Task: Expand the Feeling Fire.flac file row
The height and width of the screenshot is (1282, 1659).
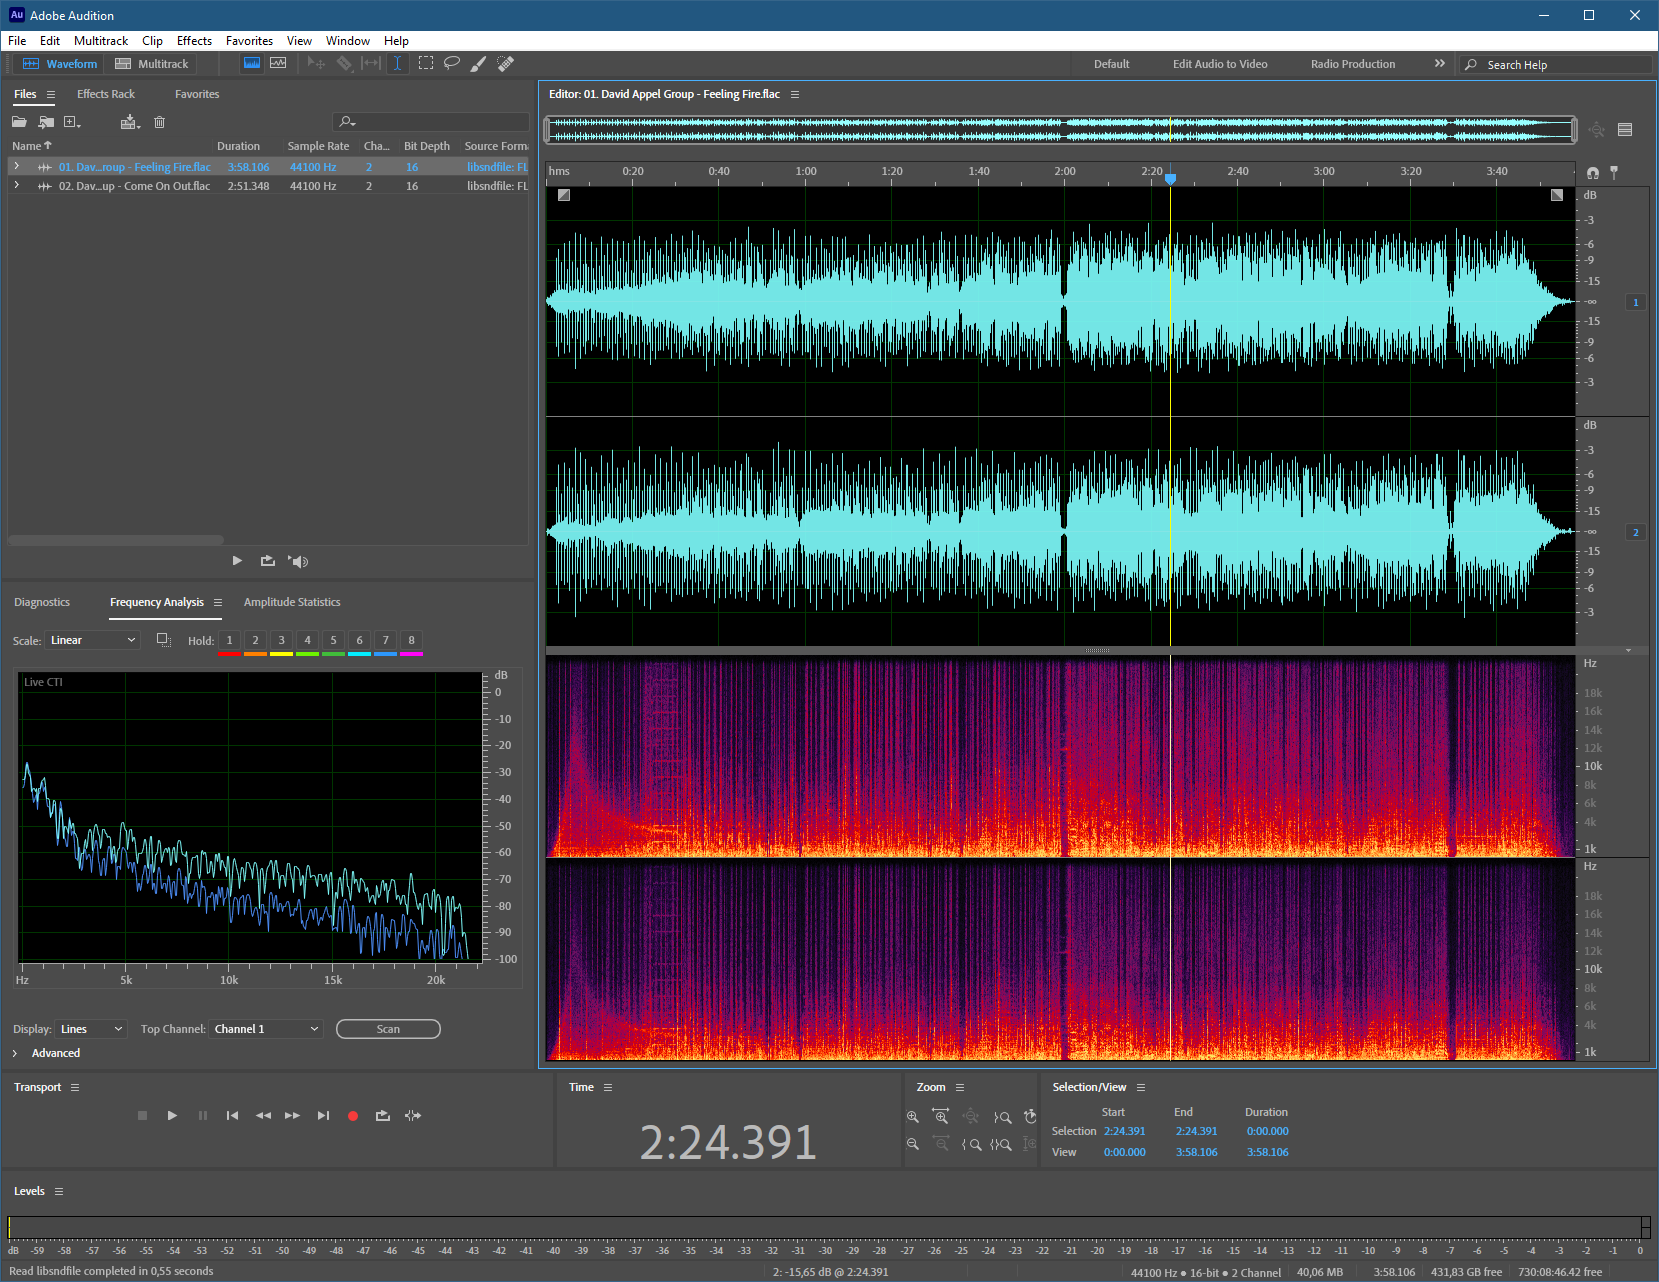Action: (x=16, y=166)
